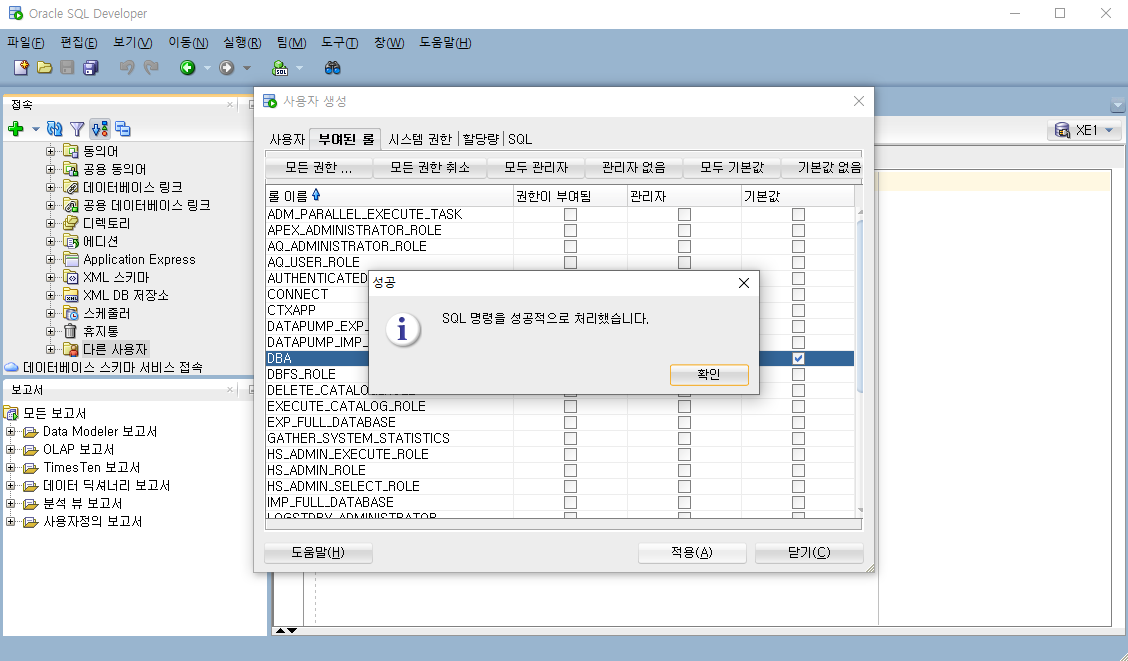Click the Filter funnel icon in the Connections panel
This screenshot has width=1128, height=661.
[77, 129]
